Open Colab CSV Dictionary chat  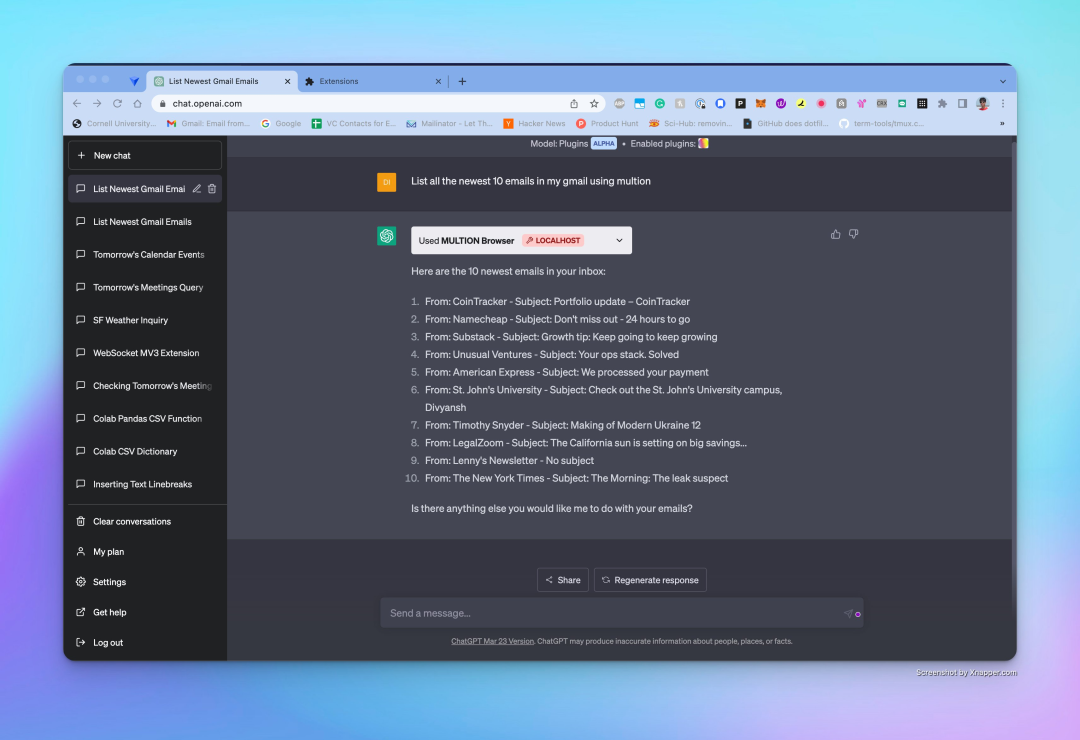tap(145, 451)
